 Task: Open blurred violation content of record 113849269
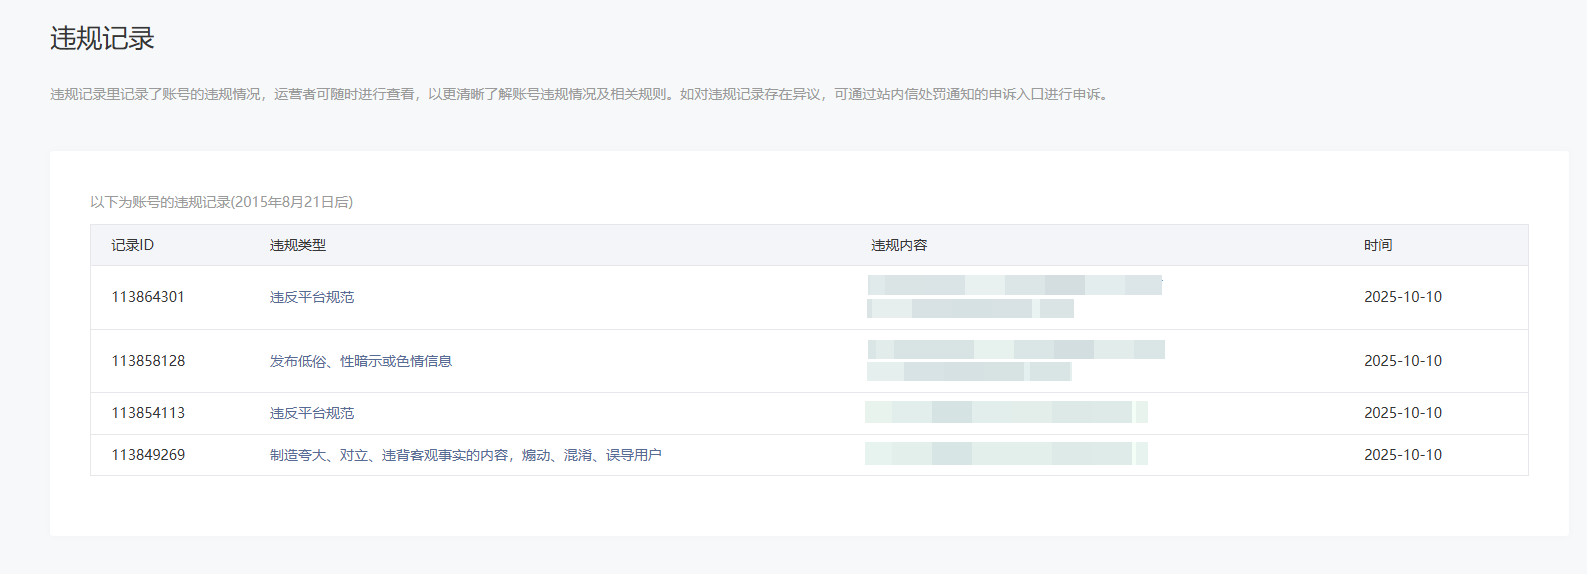click(1005, 455)
